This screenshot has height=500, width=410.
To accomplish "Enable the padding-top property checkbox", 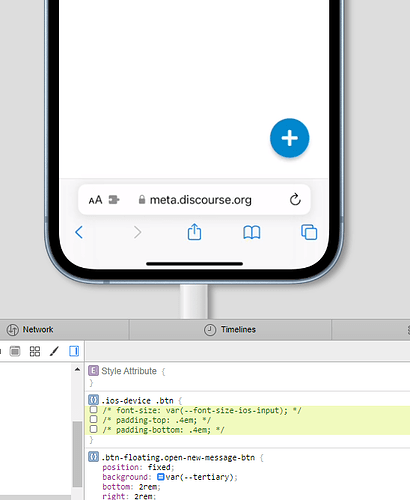I will pos(94,419).
